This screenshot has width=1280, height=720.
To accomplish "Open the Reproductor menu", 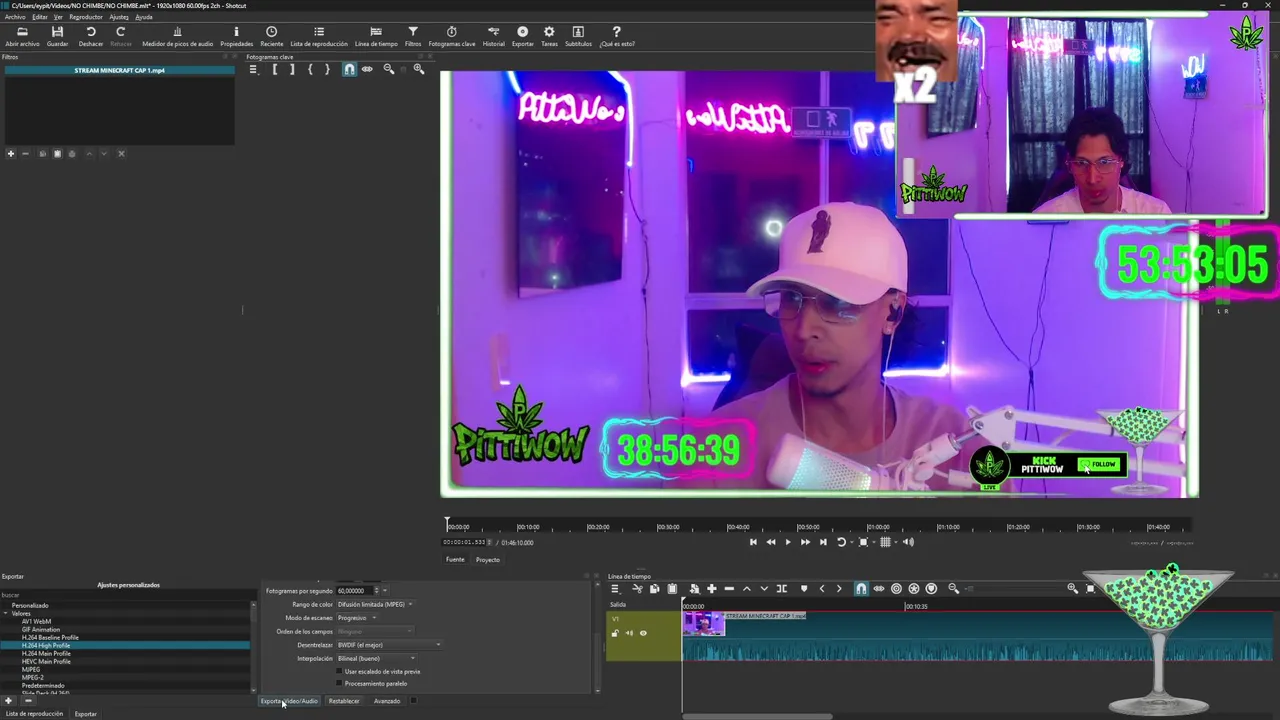I will coord(85,17).
